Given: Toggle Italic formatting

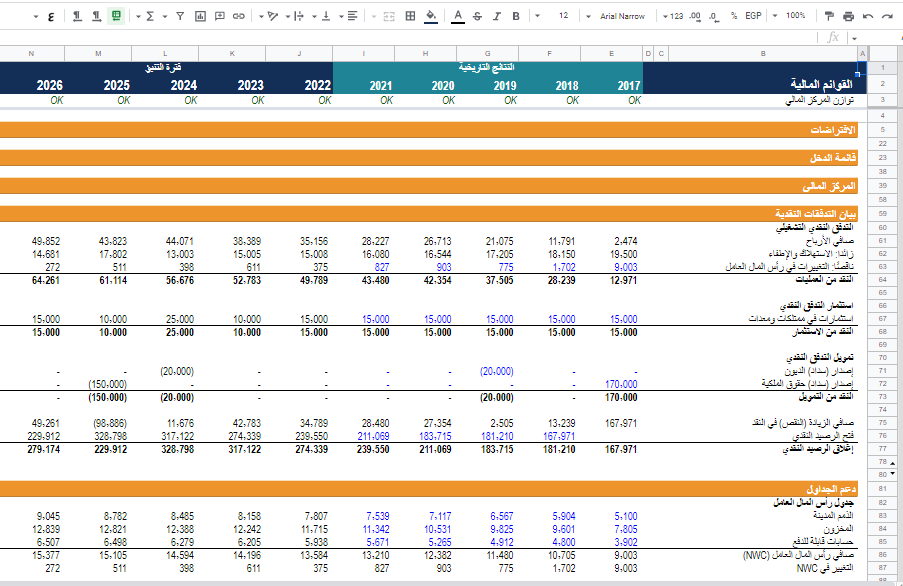Looking at the screenshot, I should click(497, 16).
